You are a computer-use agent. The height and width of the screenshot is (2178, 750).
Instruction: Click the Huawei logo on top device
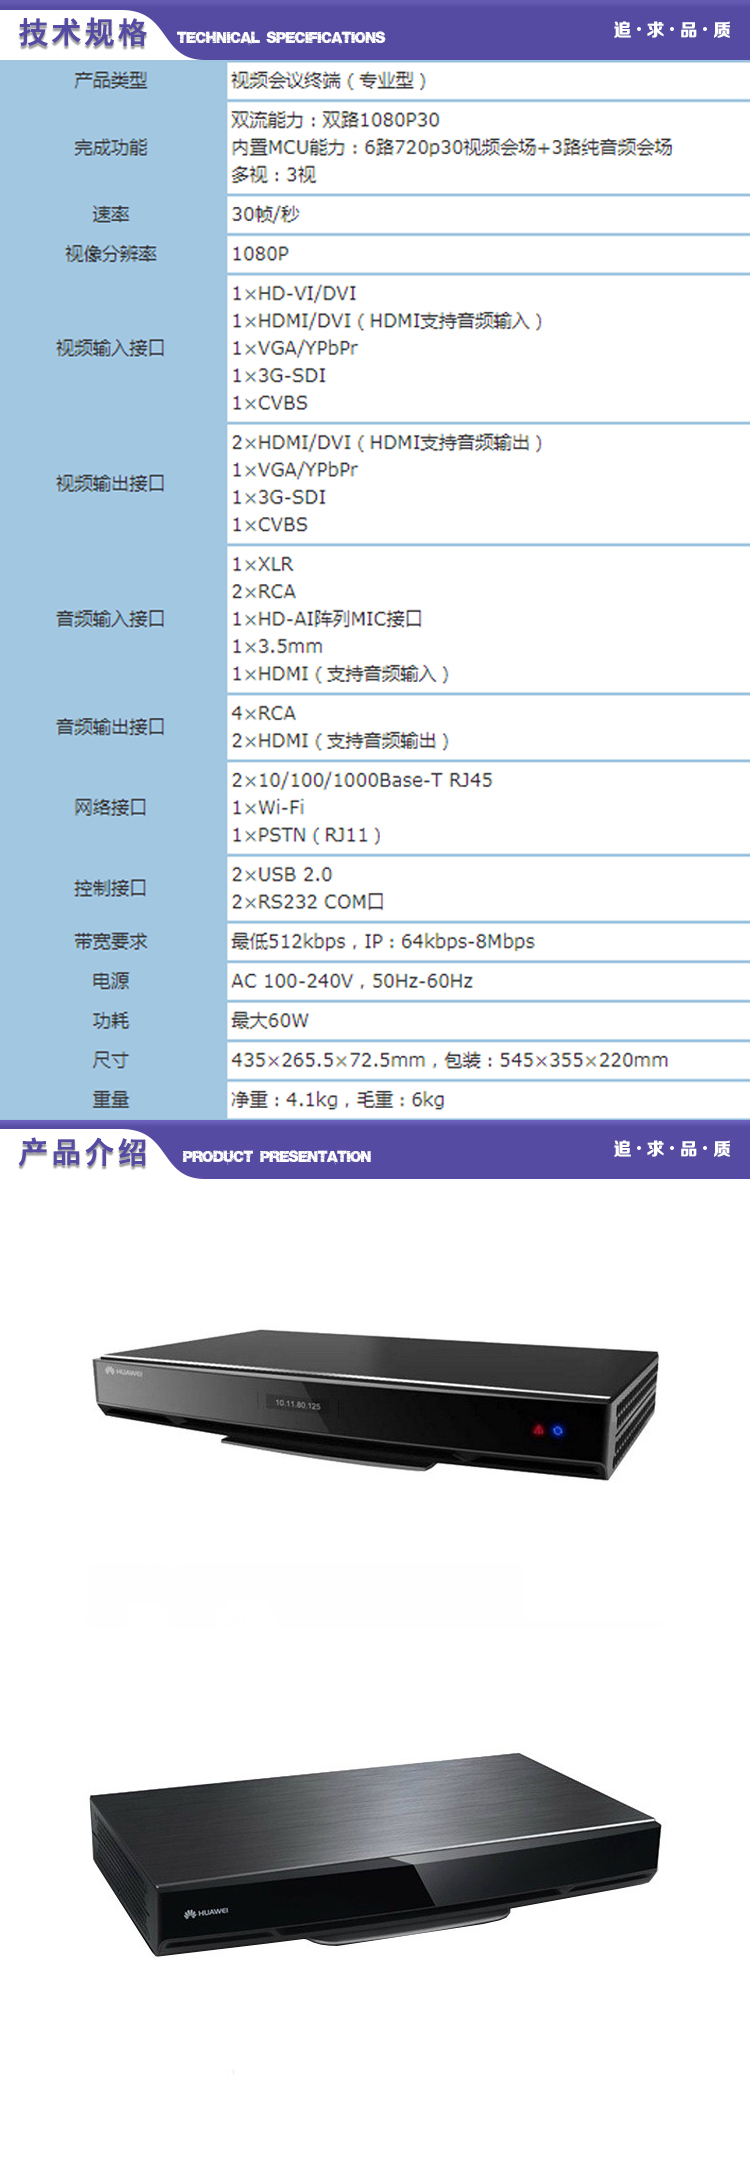[x=124, y=1372]
